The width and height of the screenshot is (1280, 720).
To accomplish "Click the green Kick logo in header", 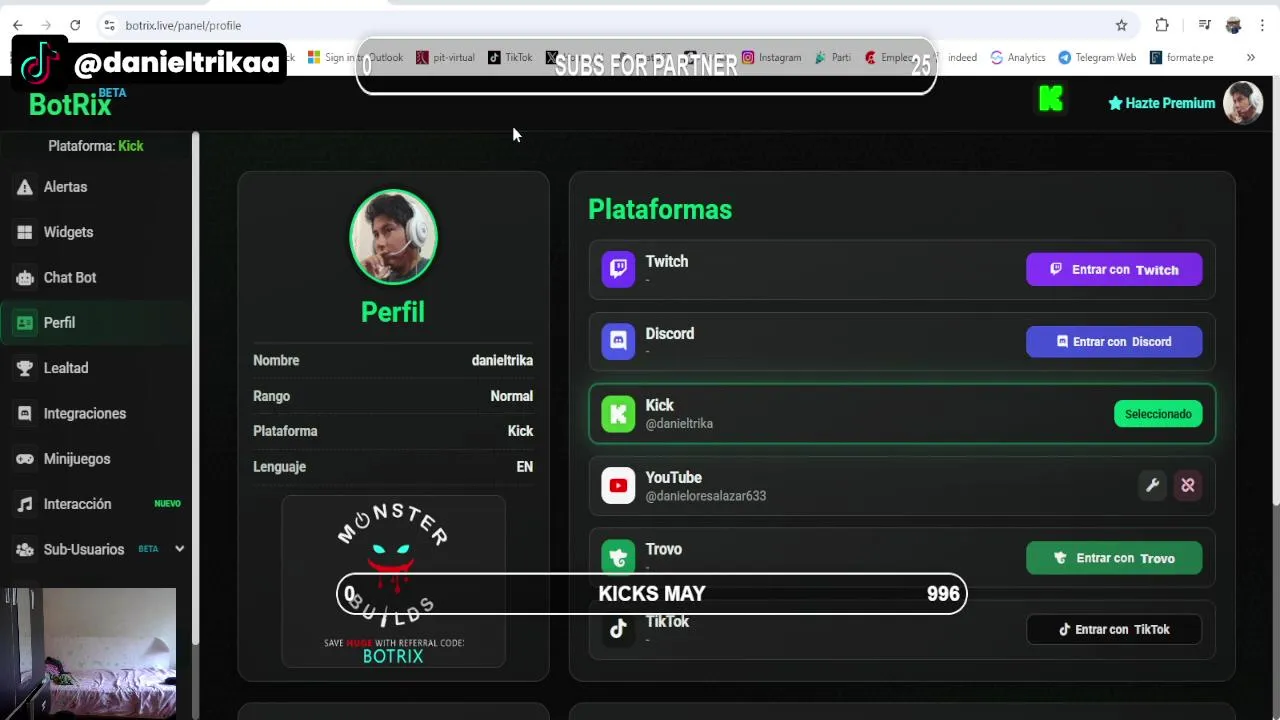I will pos(1050,99).
